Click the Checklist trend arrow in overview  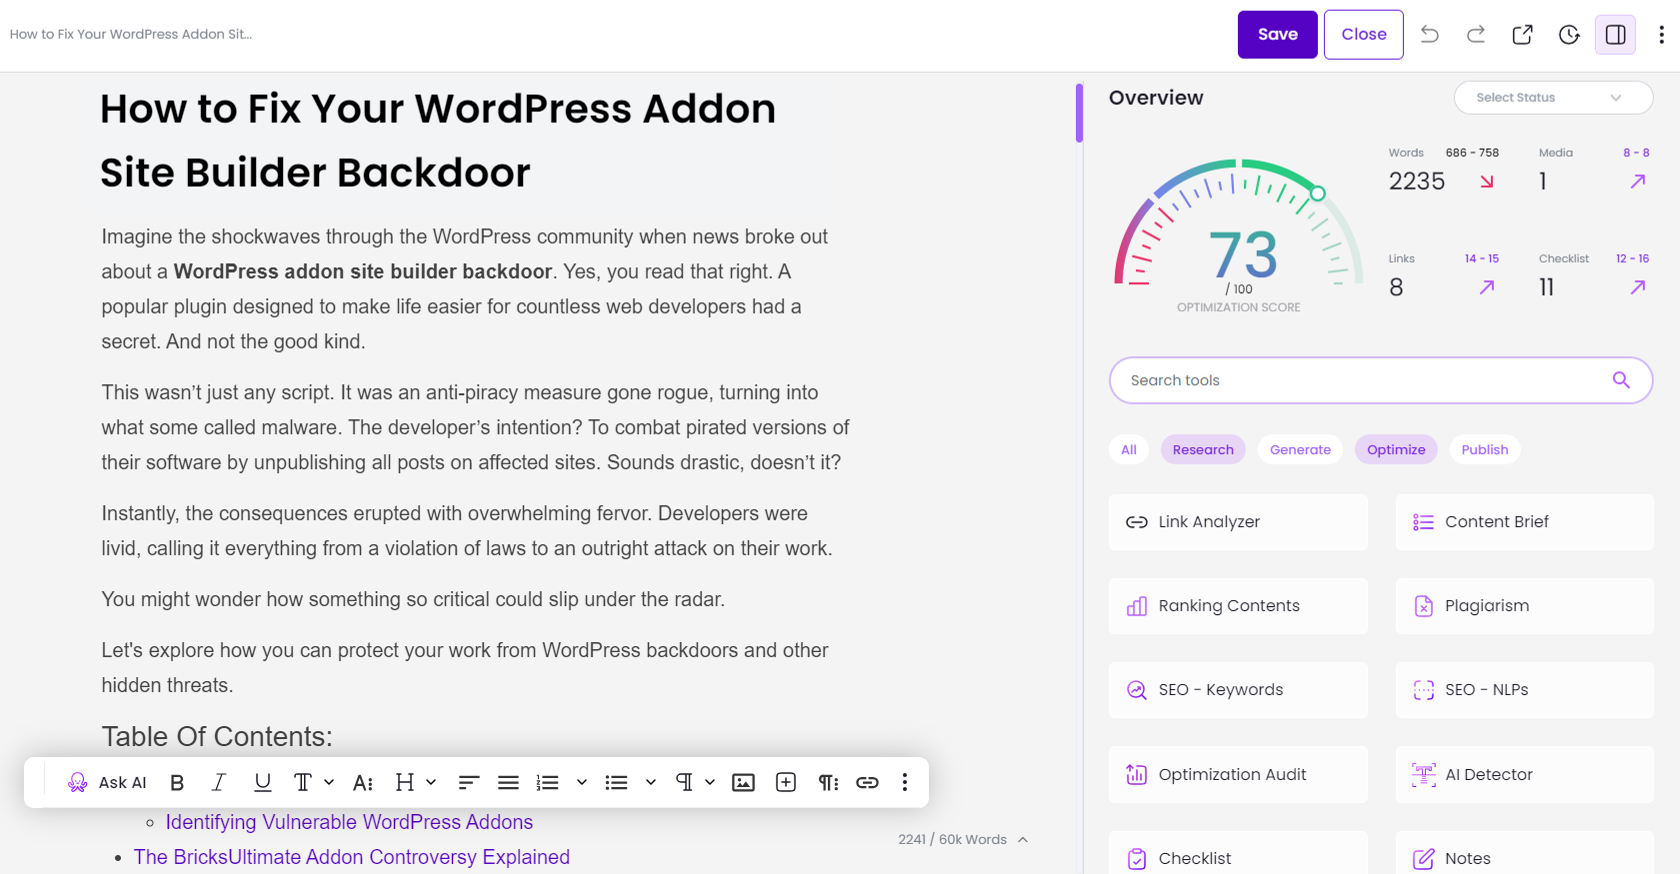tap(1637, 287)
